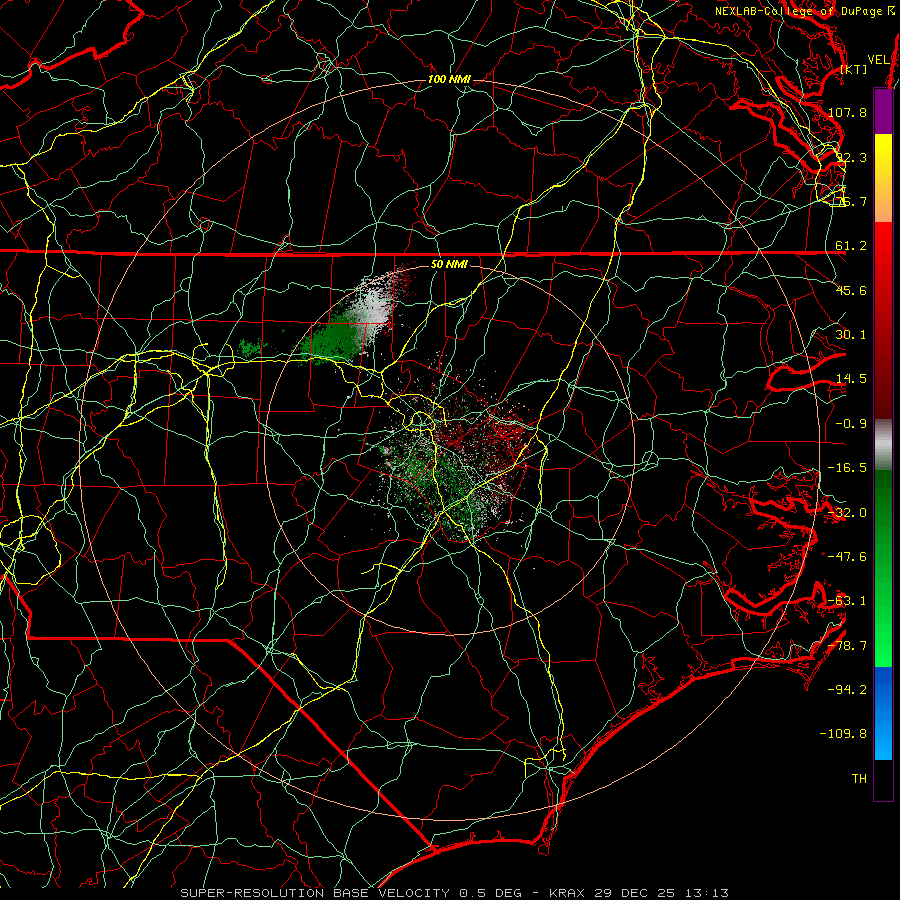Pick the purple segment of velocity color bar
The width and height of the screenshot is (900, 900).
[x=883, y=111]
